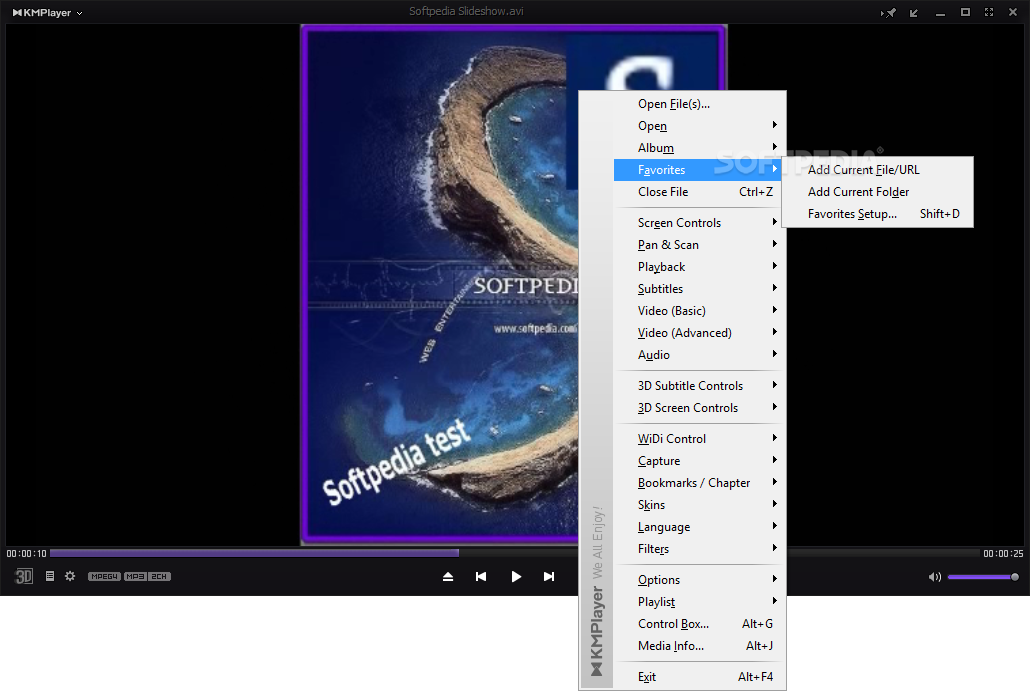Click the playback seek bar
Viewport: 1030px width, 691px height.
(514, 553)
